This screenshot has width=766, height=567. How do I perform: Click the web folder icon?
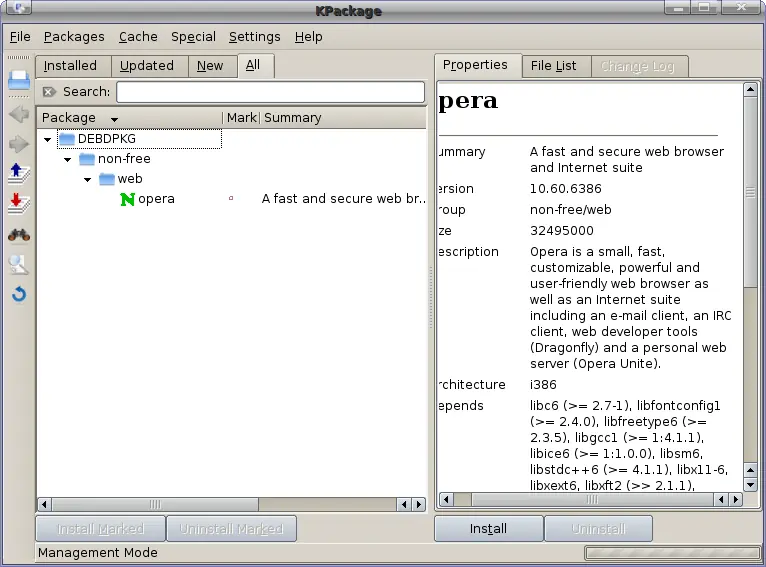tap(107, 179)
